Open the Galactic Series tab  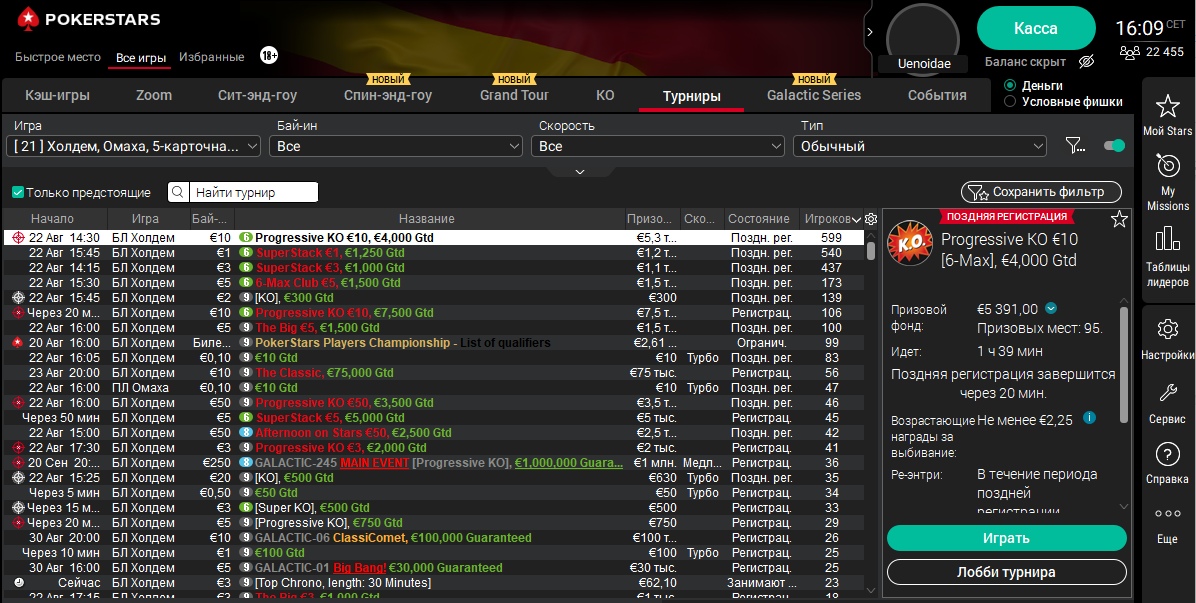[814, 95]
